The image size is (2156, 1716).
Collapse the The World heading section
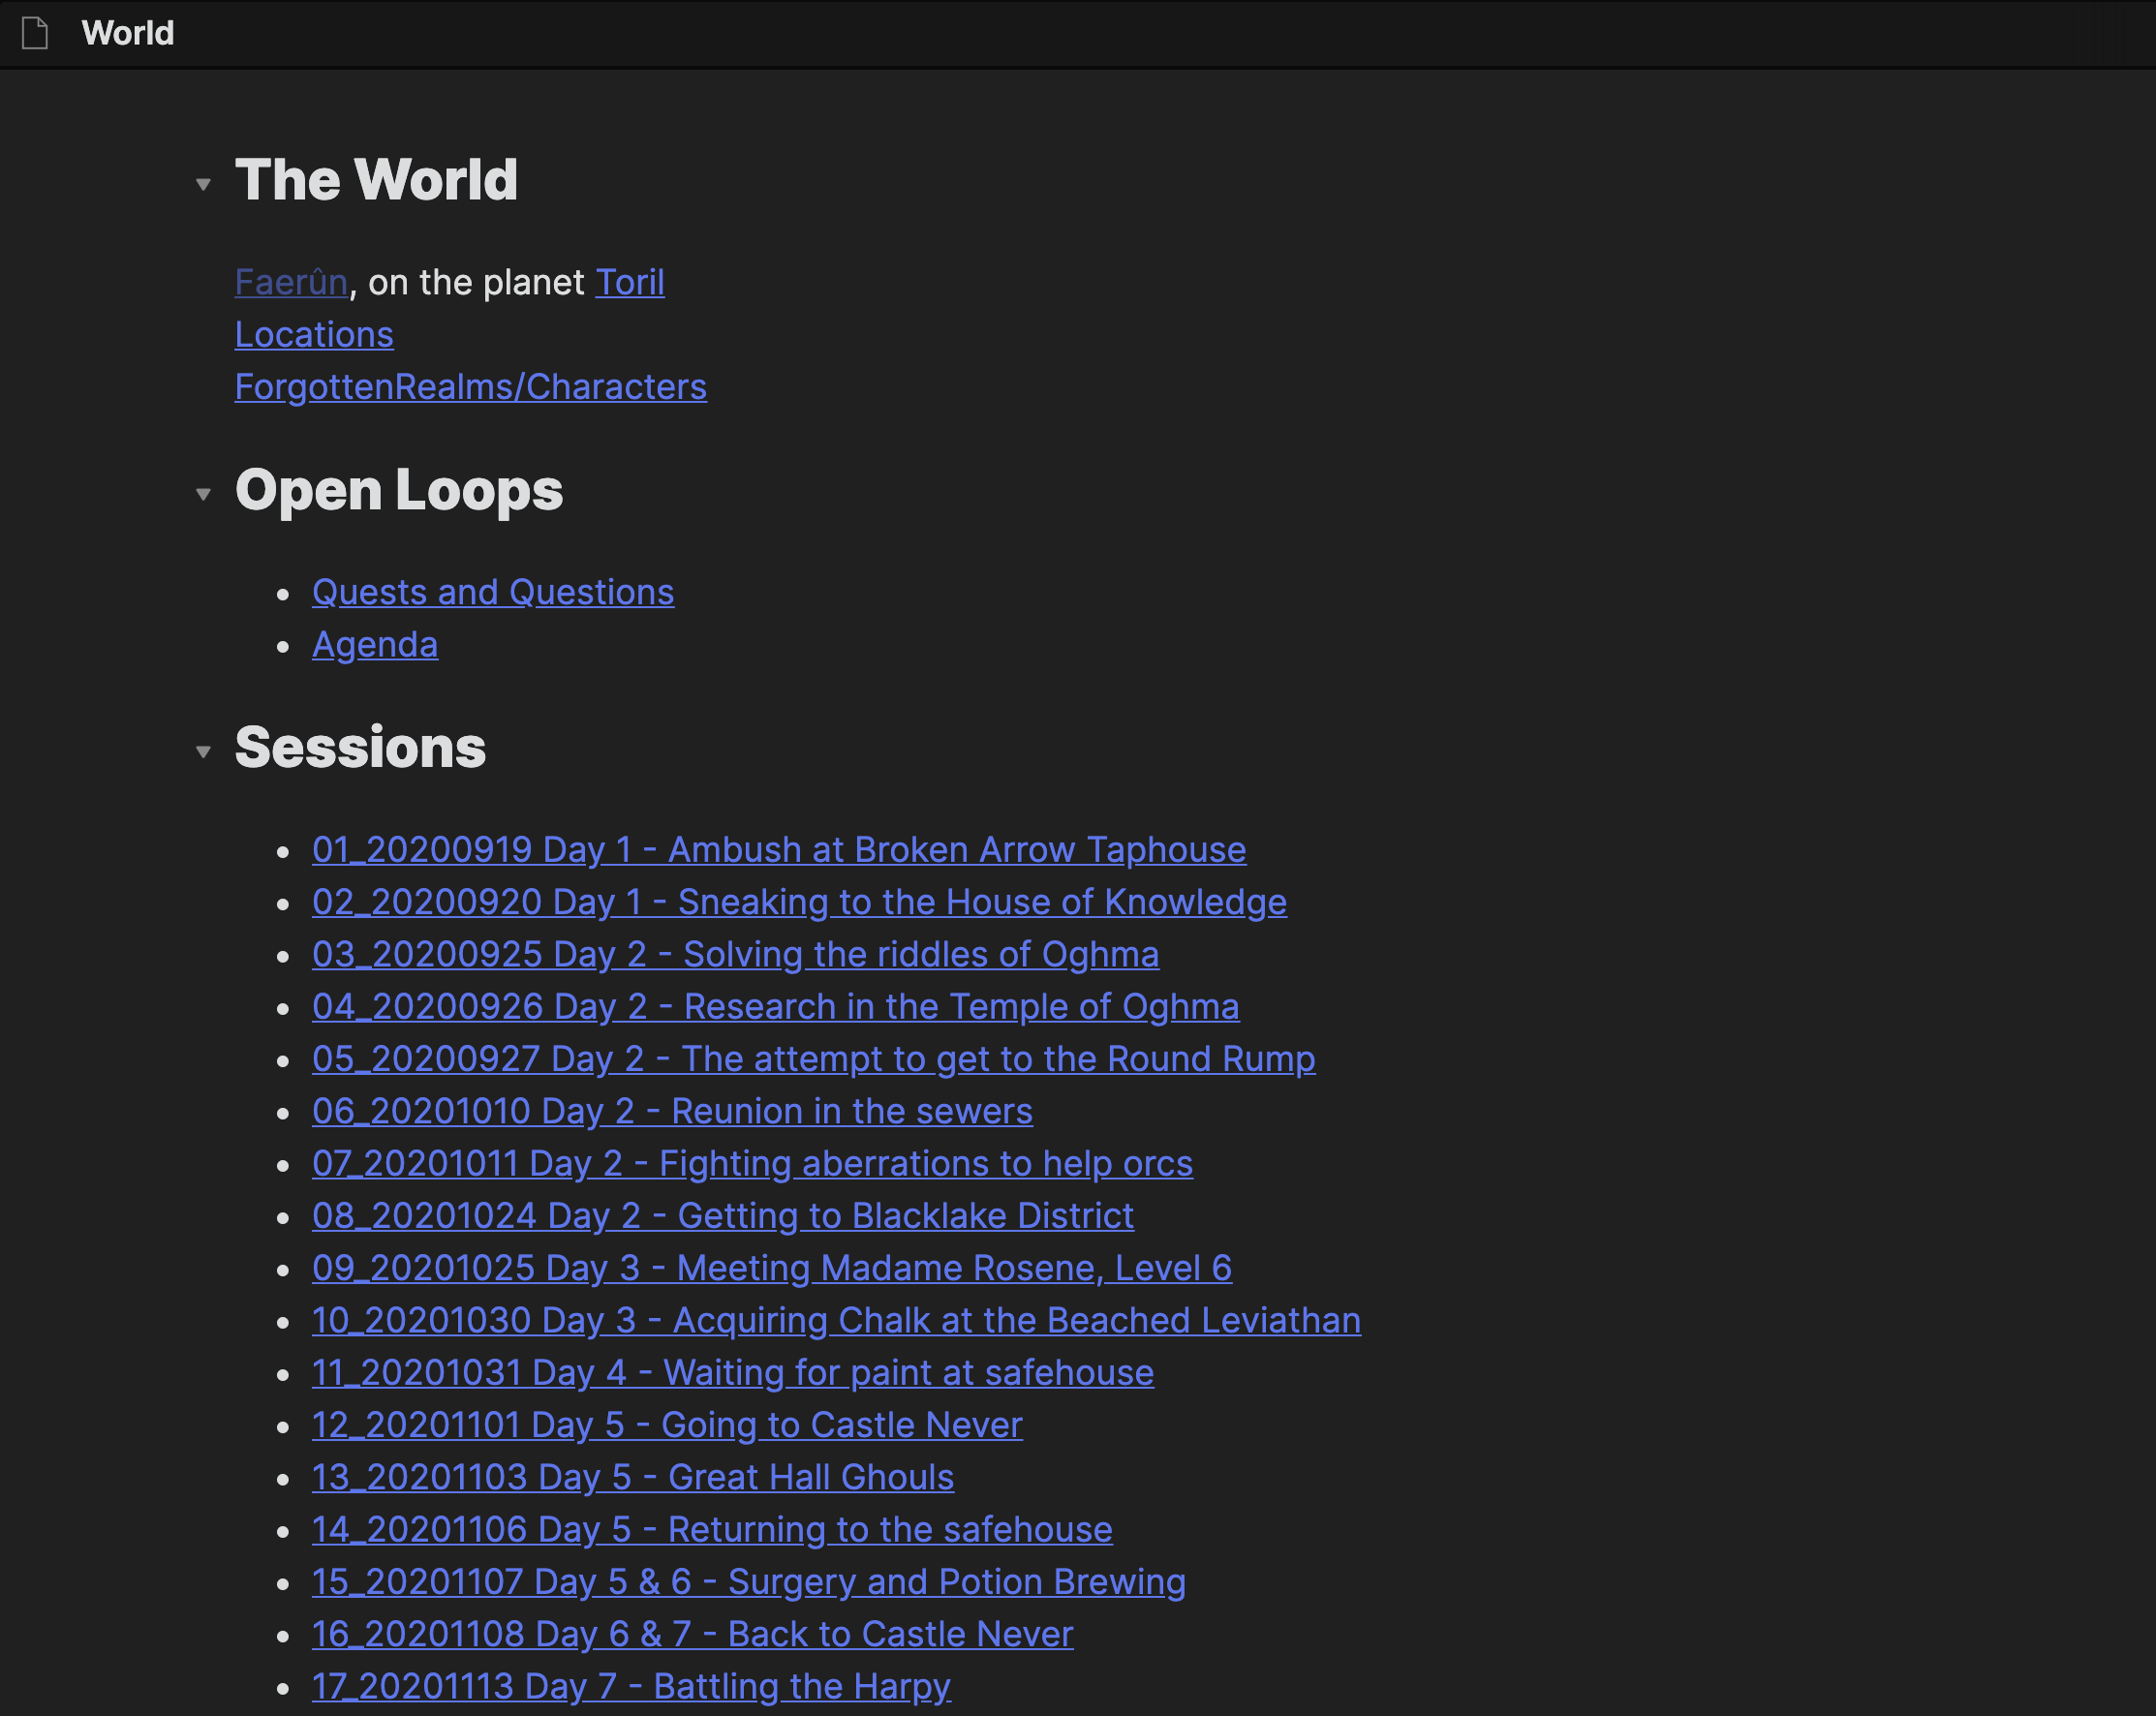203,184
